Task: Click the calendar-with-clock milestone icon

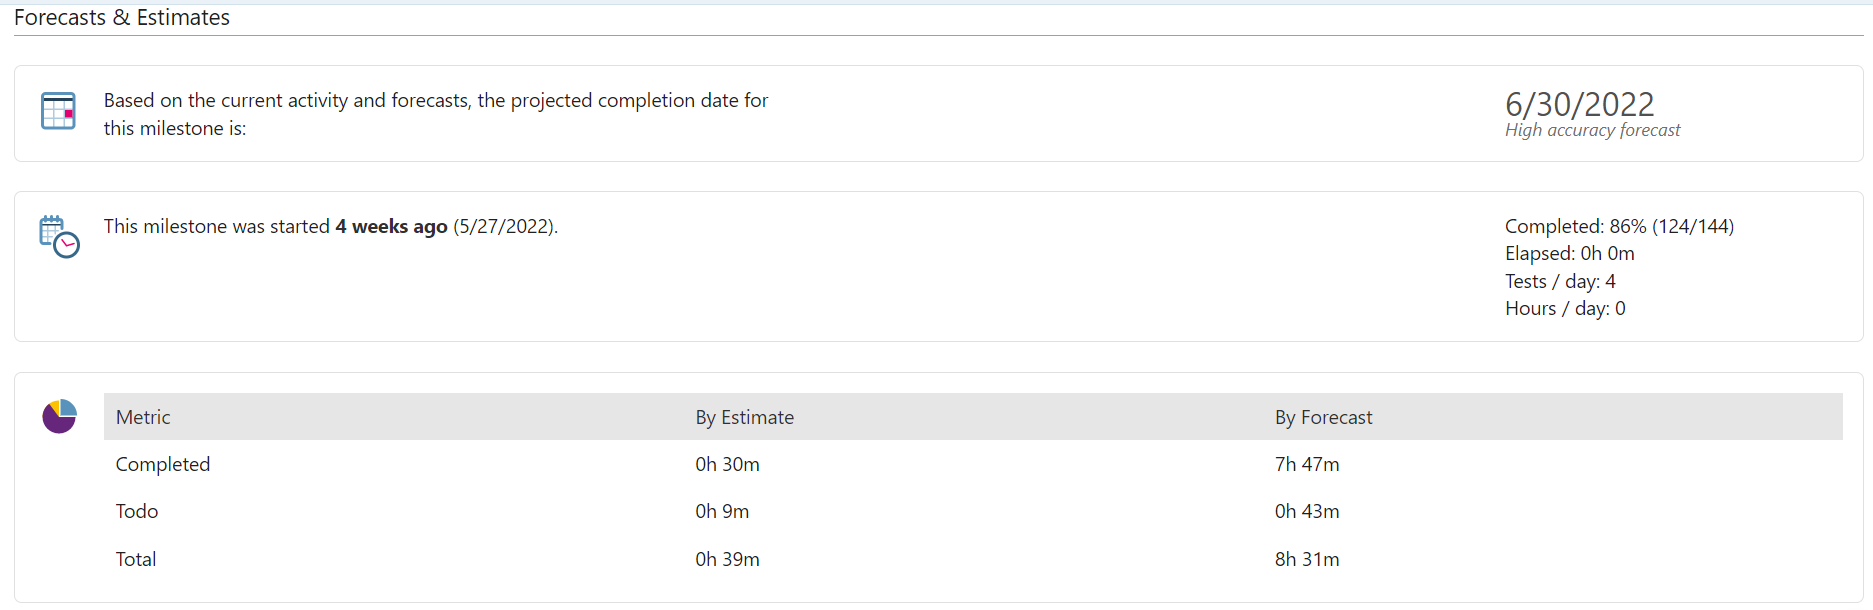Action: pyautogui.click(x=59, y=237)
